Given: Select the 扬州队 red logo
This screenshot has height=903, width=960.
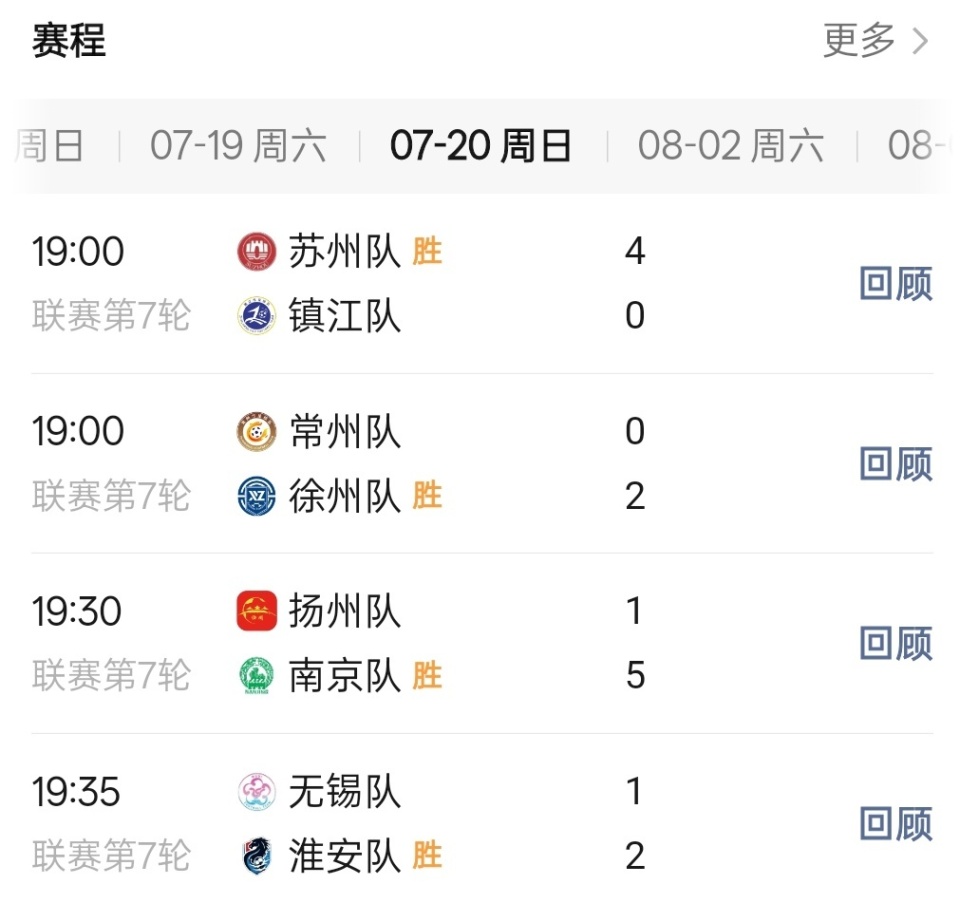Looking at the screenshot, I should [257, 611].
